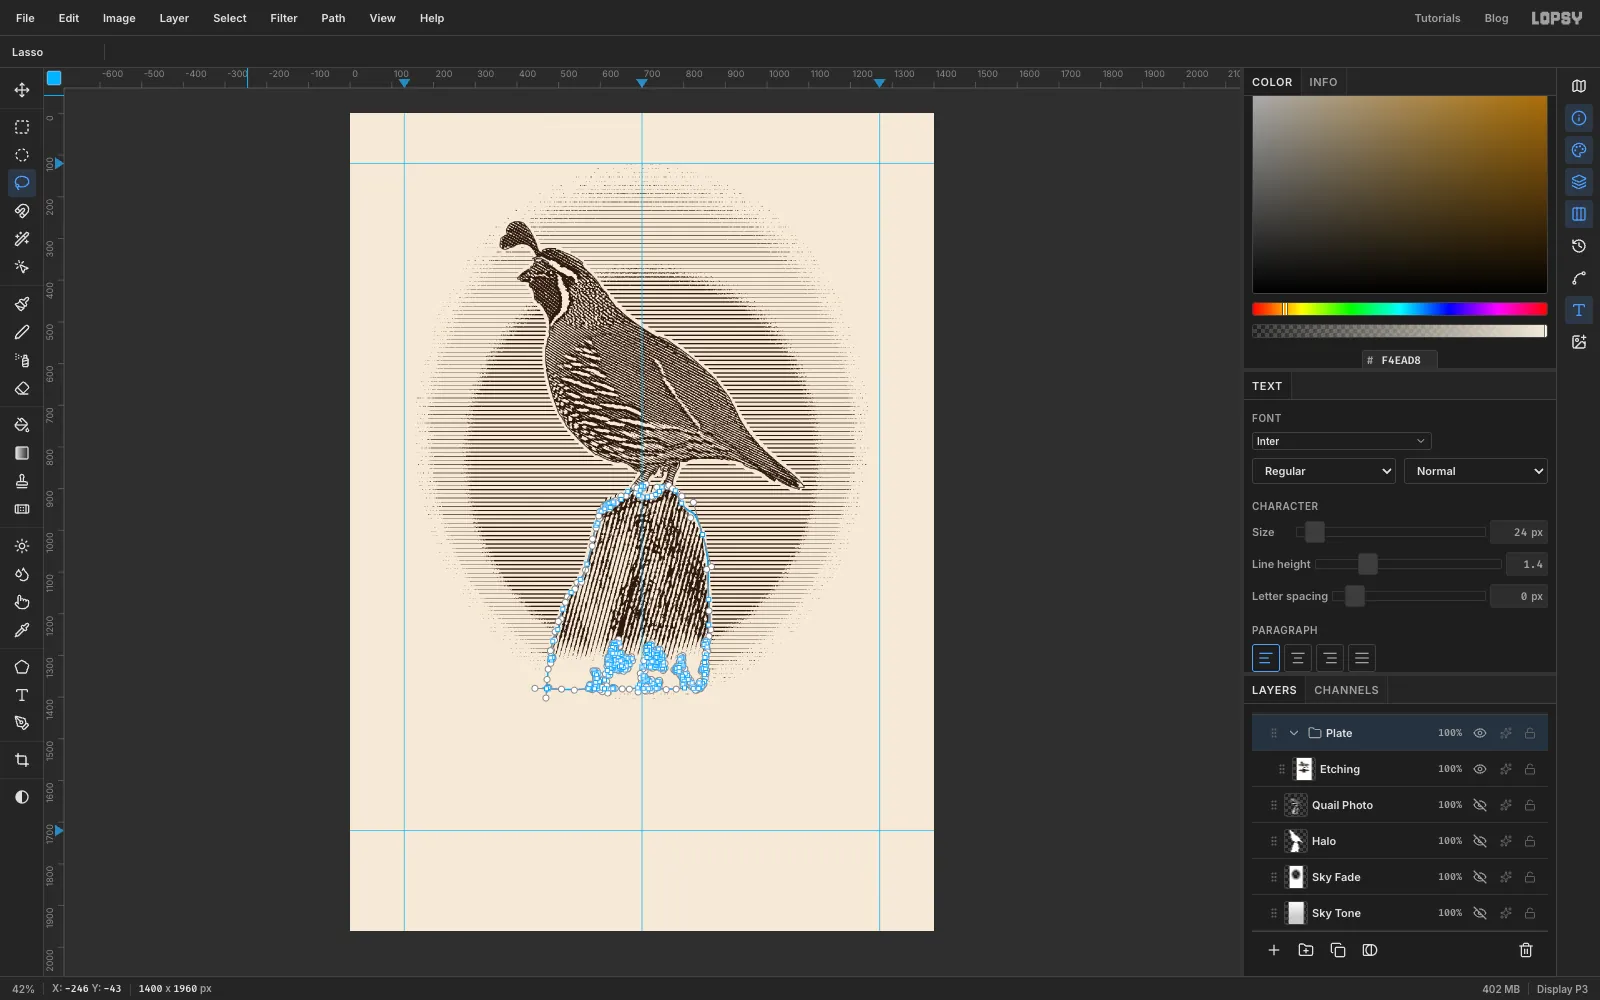Image resolution: width=1600 pixels, height=1000 pixels.
Task: Select the Move tool
Action: (x=22, y=90)
